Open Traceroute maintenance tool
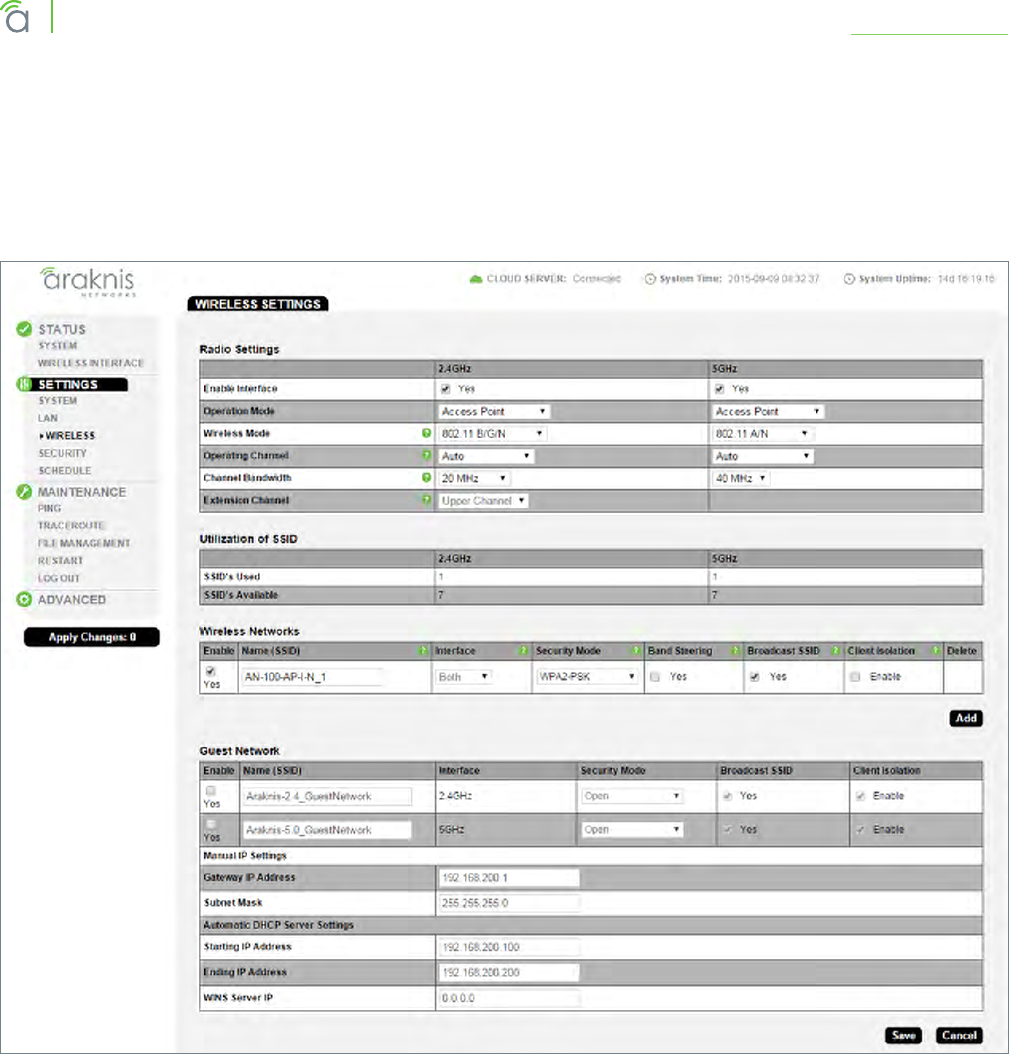 71,526
